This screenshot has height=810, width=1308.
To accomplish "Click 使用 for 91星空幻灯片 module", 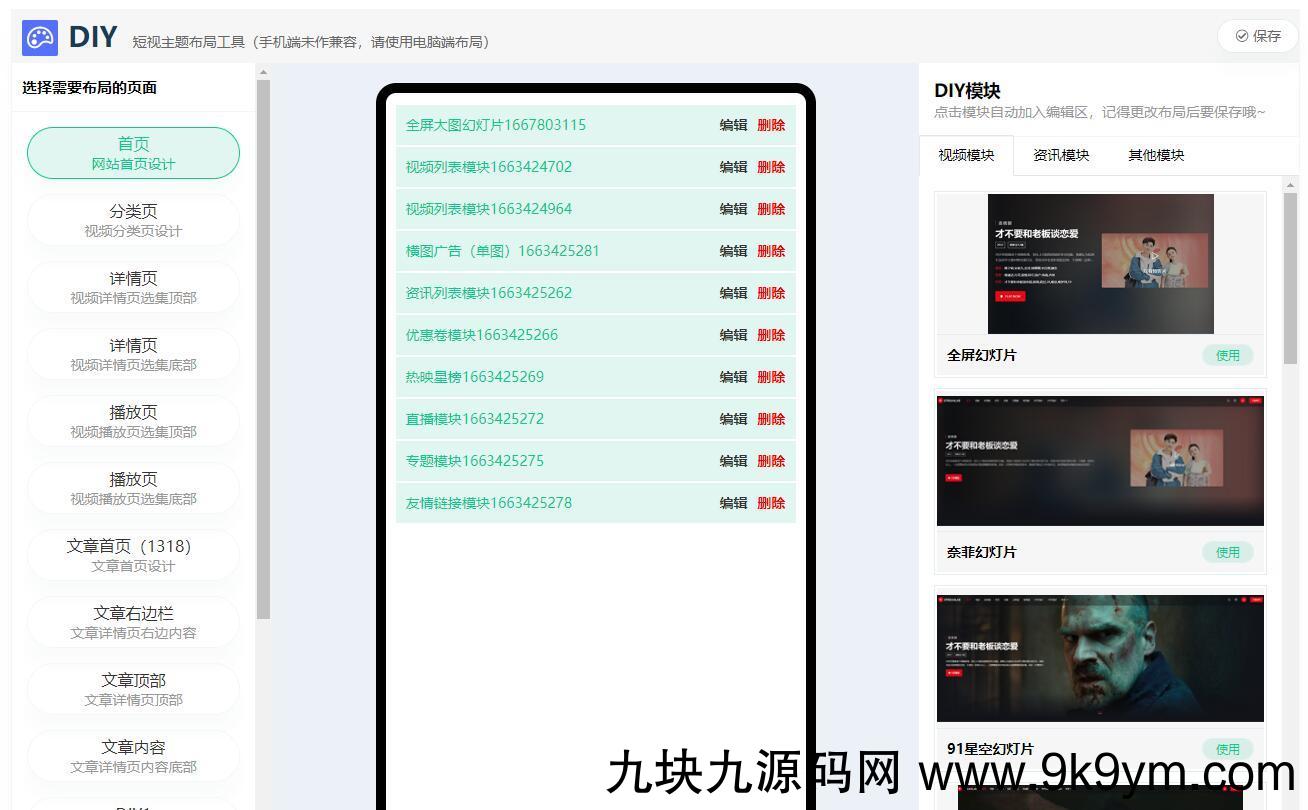I will (1227, 749).
